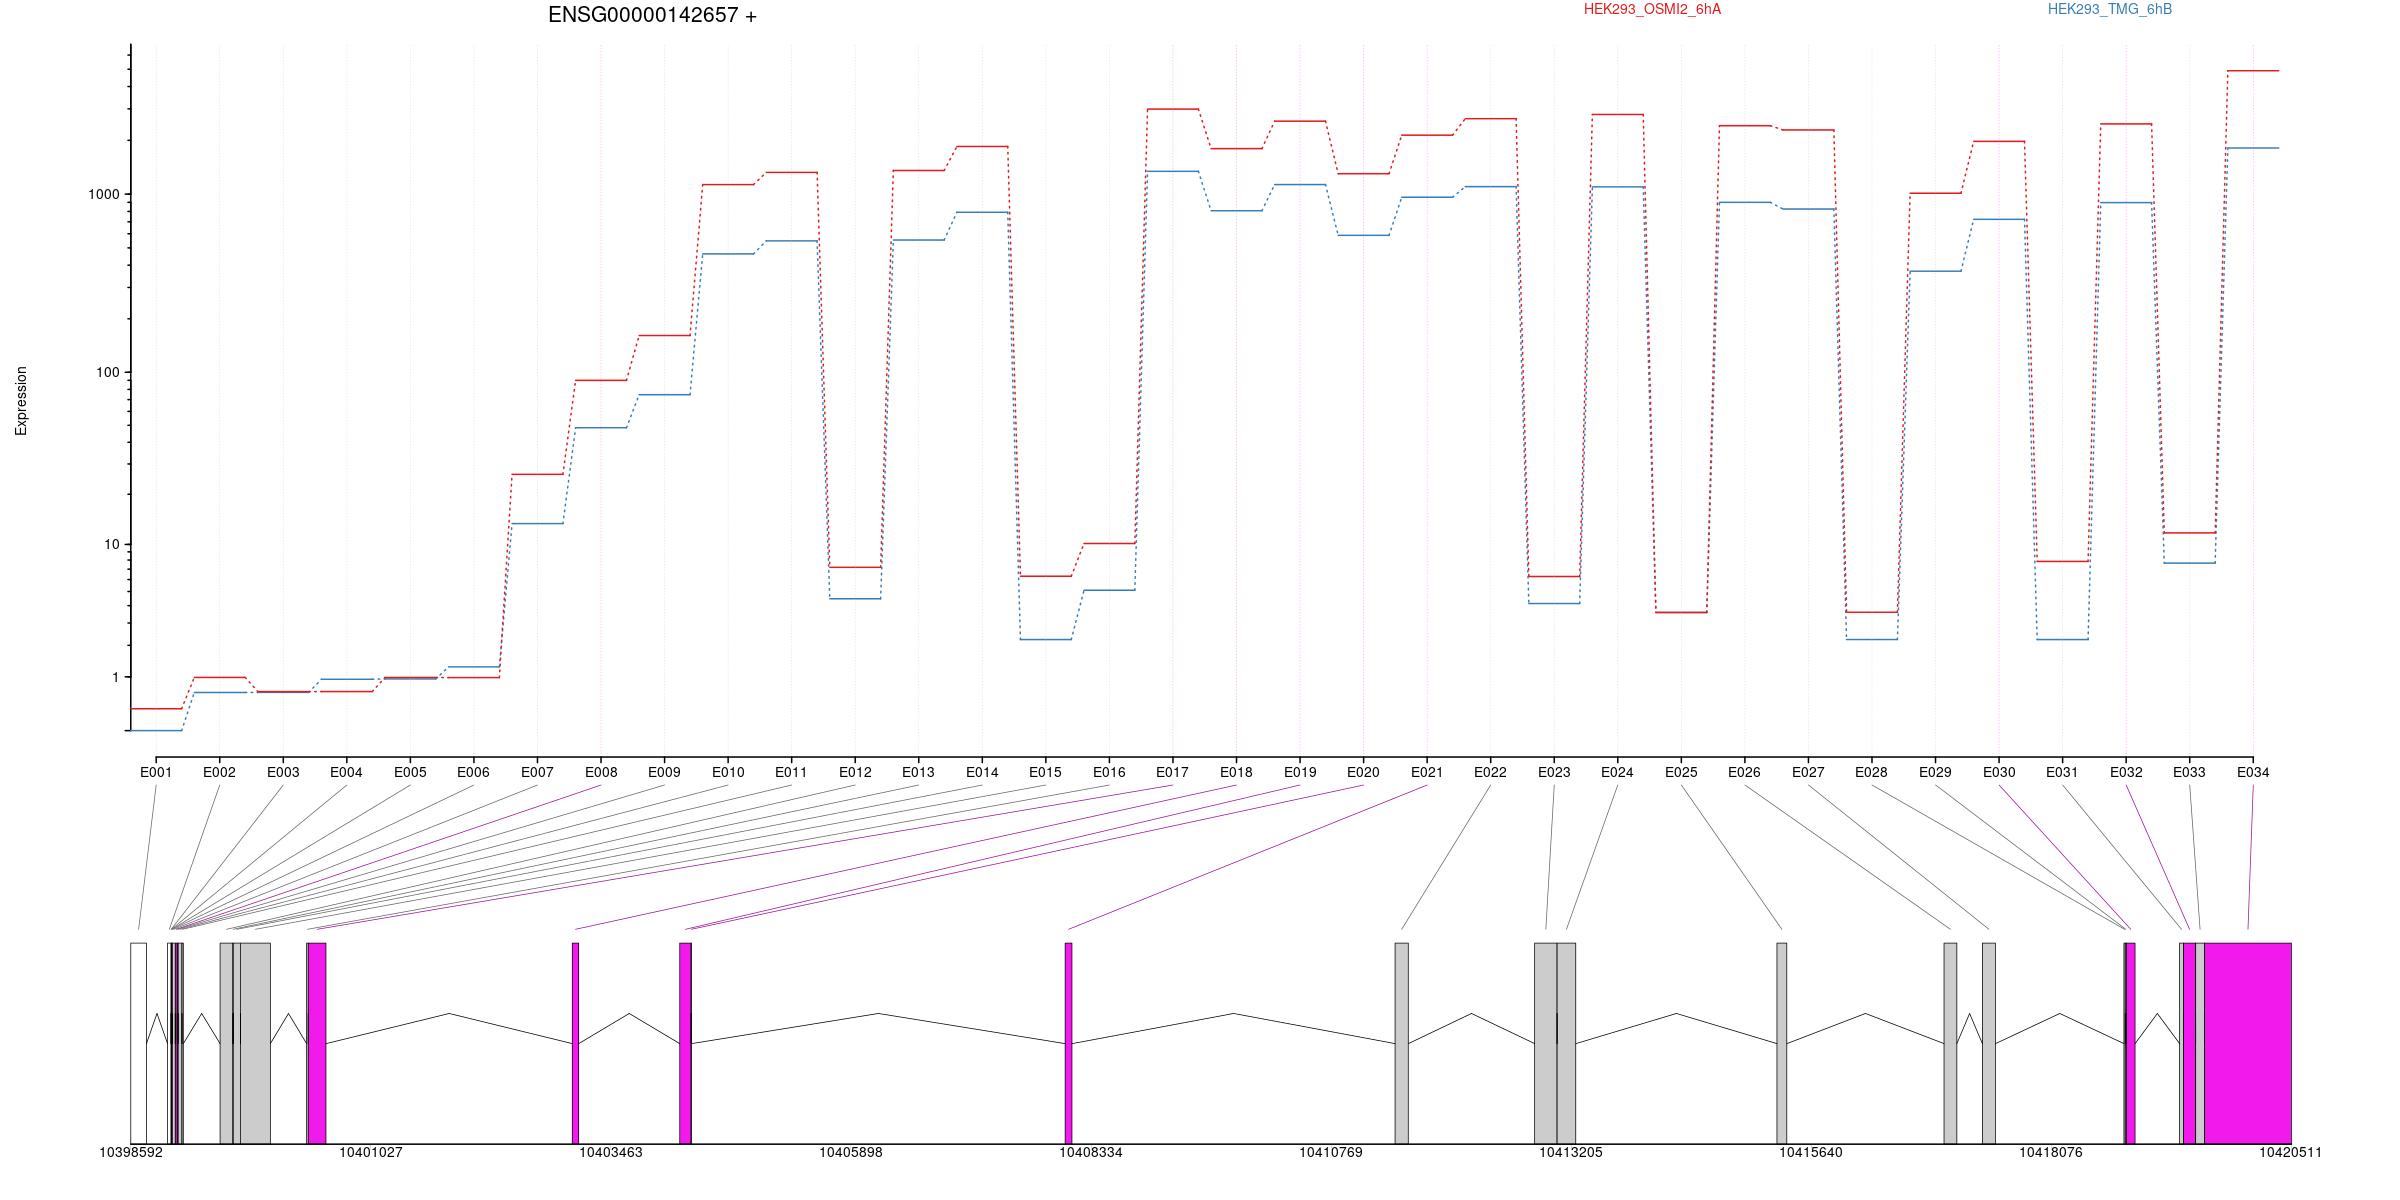Click exon label E016
This screenshot has height=1200, width=2400.
pos(1109,772)
